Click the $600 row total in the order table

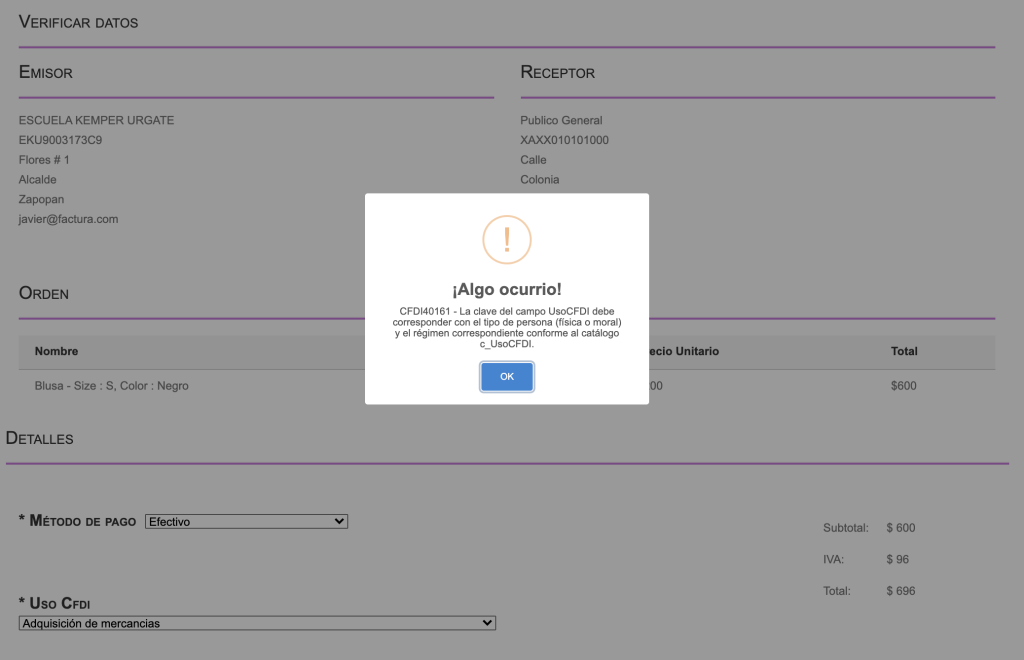click(x=904, y=386)
